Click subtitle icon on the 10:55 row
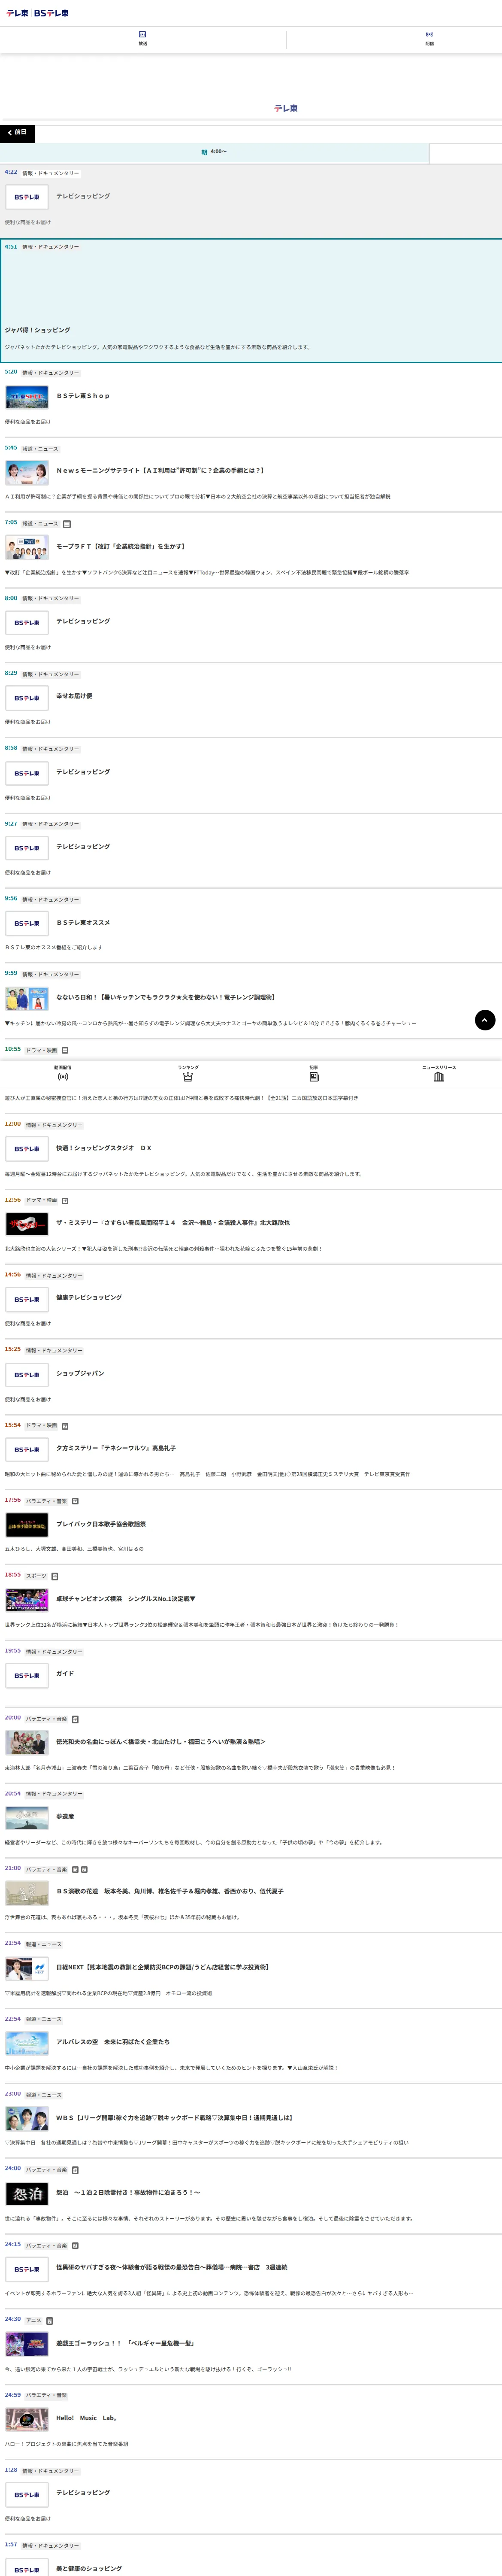The width and height of the screenshot is (502, 2576). pos(65,1050)
